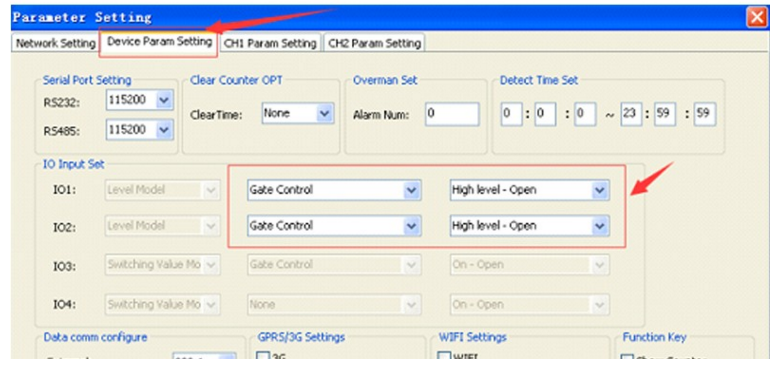781x365 pixels.
Task: Open the Device Param Setting tab
Action: click(x=159, y=42)
